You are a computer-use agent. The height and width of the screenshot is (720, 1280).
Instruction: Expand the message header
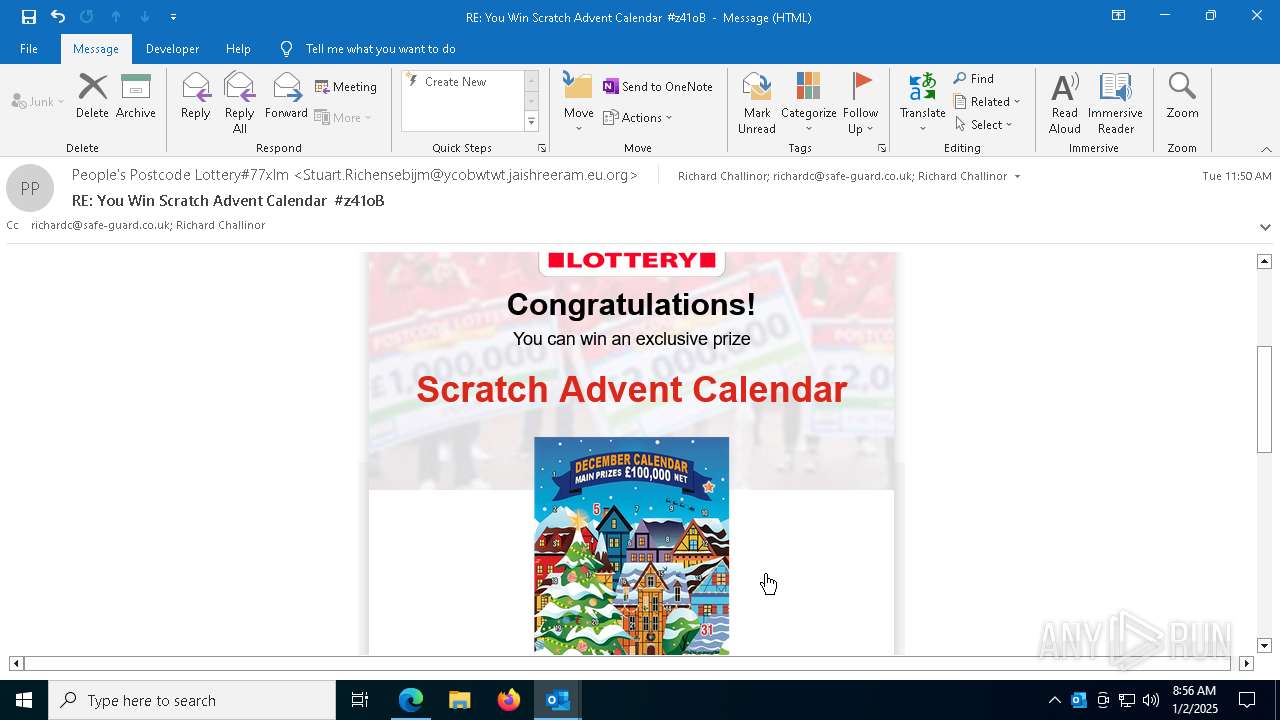click(x=1265, y=227)
